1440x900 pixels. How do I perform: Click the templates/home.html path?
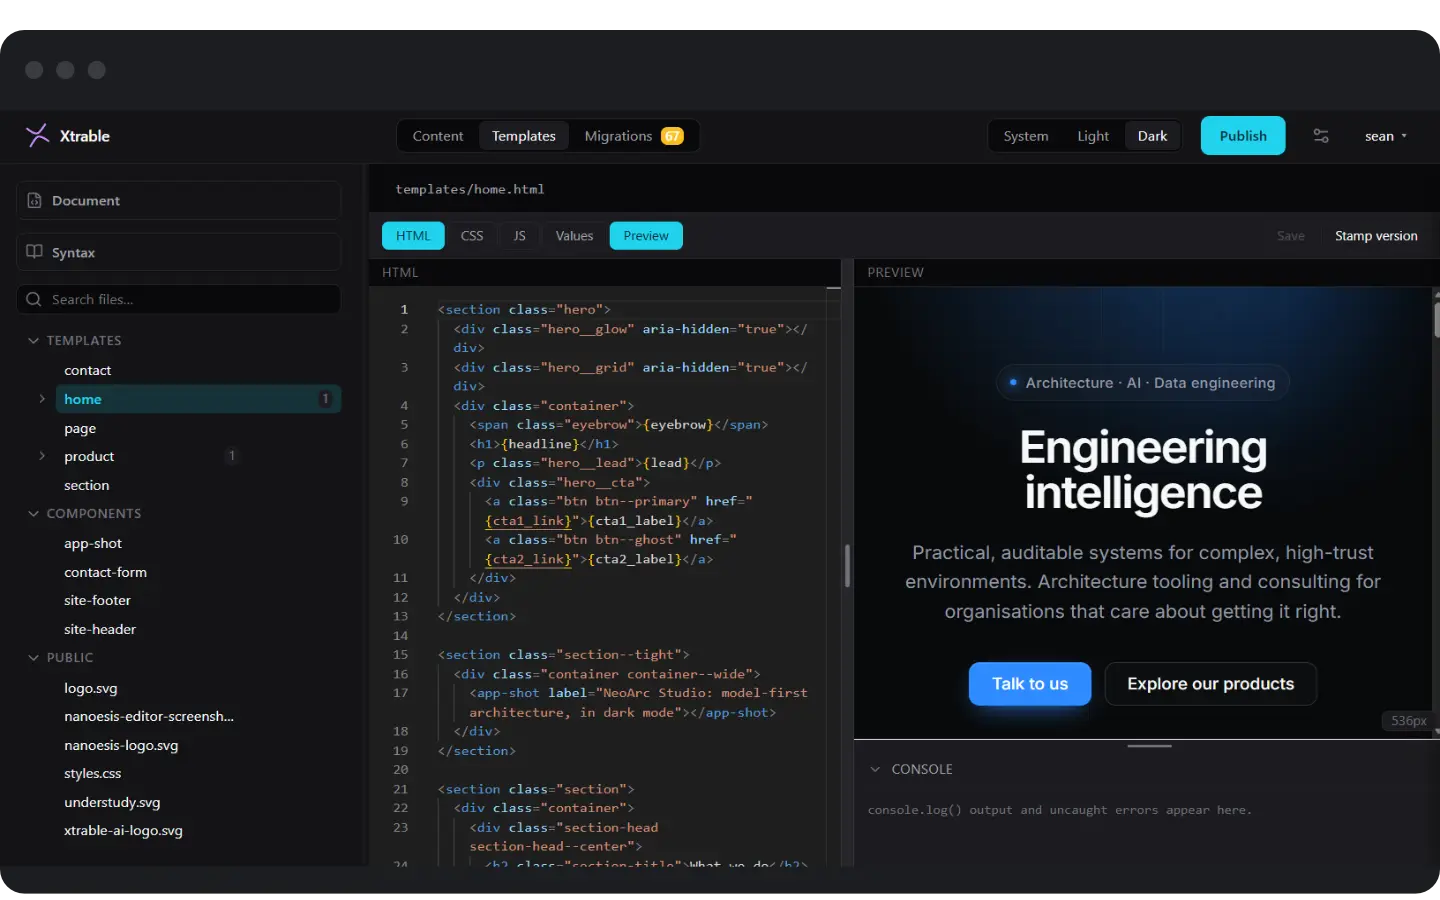tap(470, 189)
